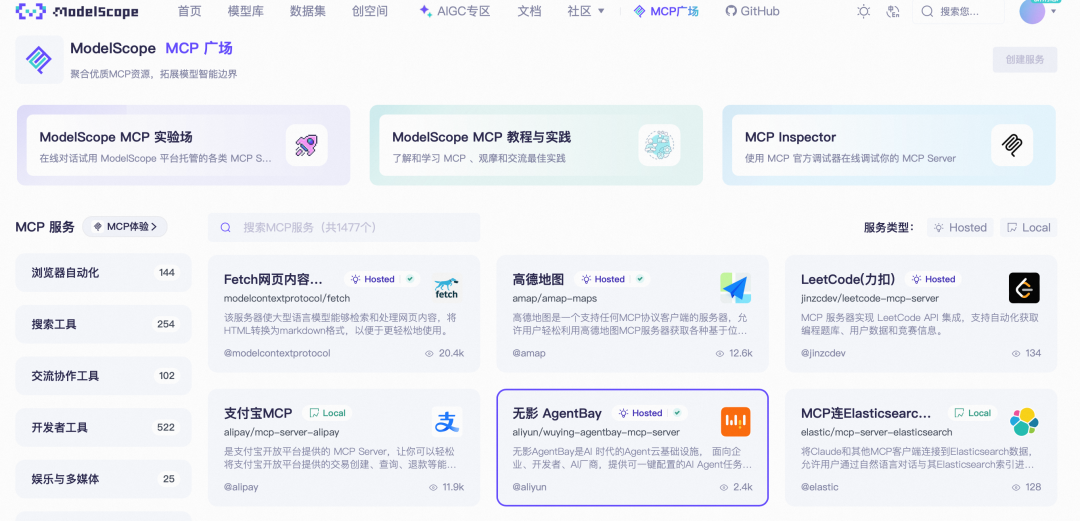
Task: Click the MCP Inspector paperclip icon
Action: pyautogui.click(x=1012, y=145)
